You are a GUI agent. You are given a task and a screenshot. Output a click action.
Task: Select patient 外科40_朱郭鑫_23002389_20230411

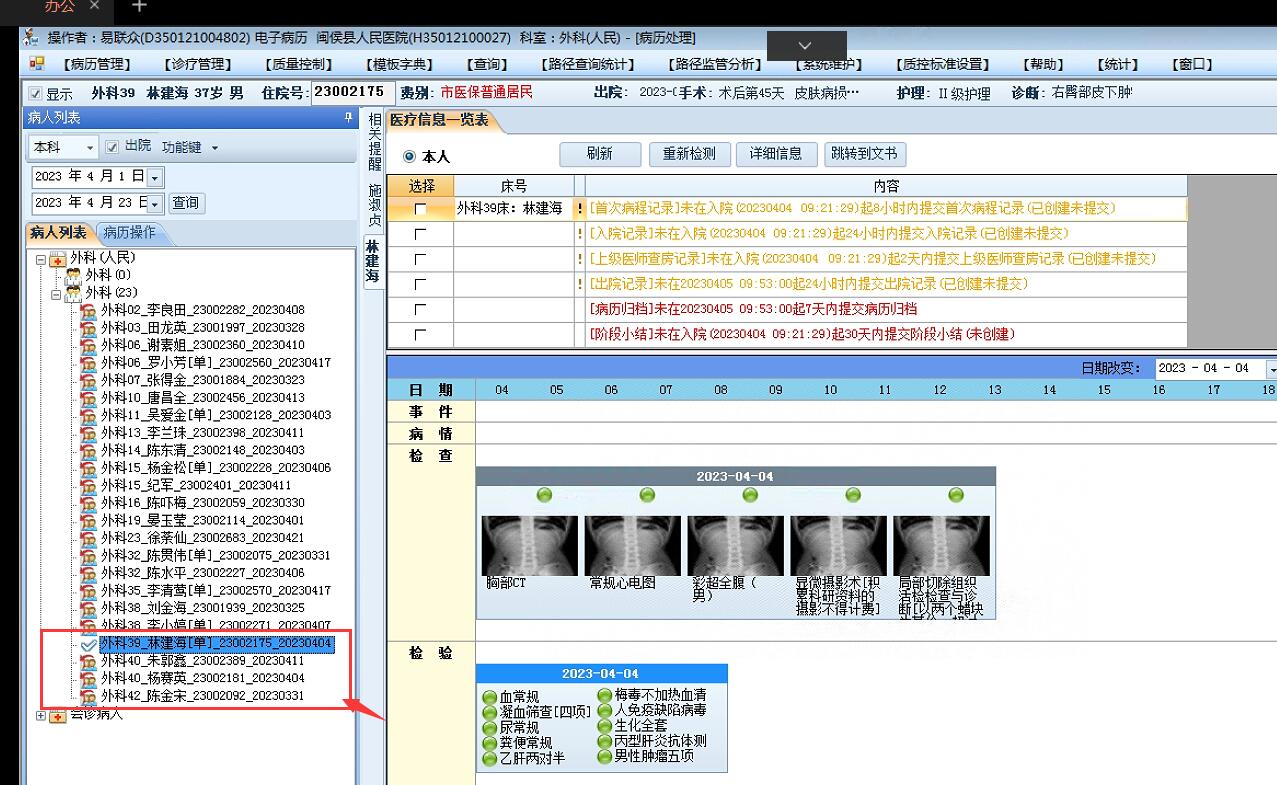pos(202,661)
